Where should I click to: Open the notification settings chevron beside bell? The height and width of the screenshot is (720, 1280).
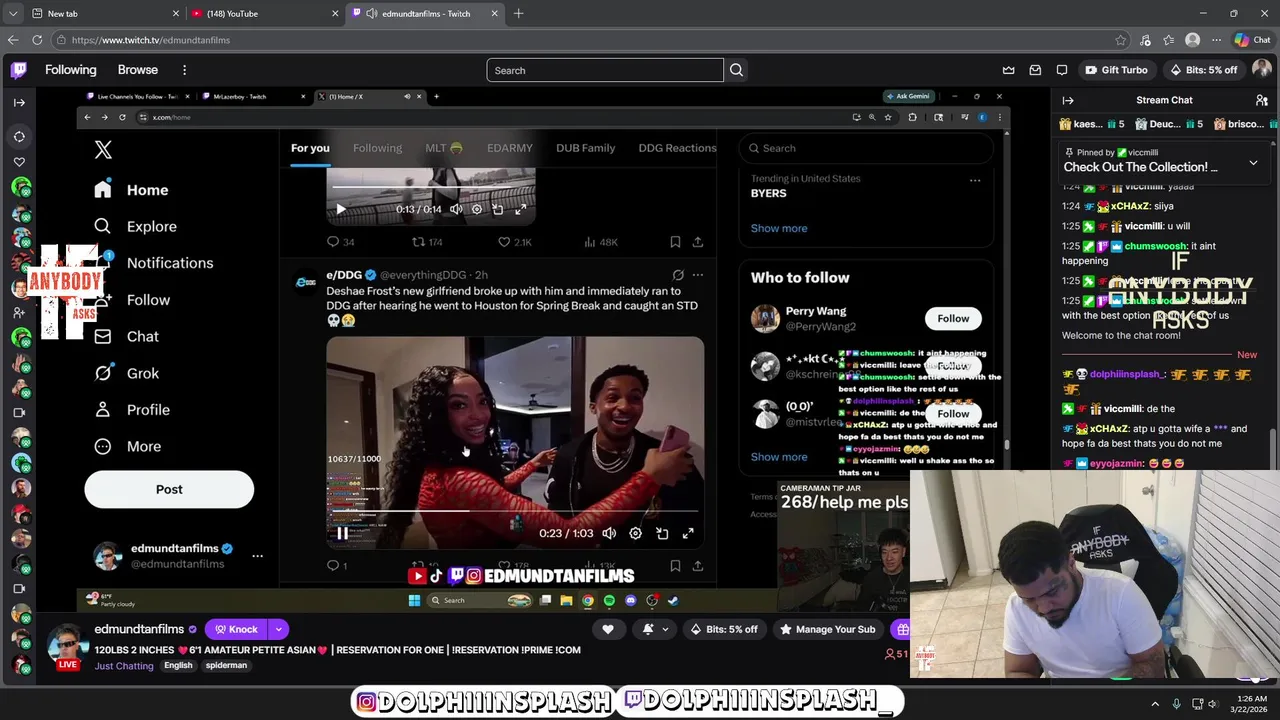pos(665,629)
